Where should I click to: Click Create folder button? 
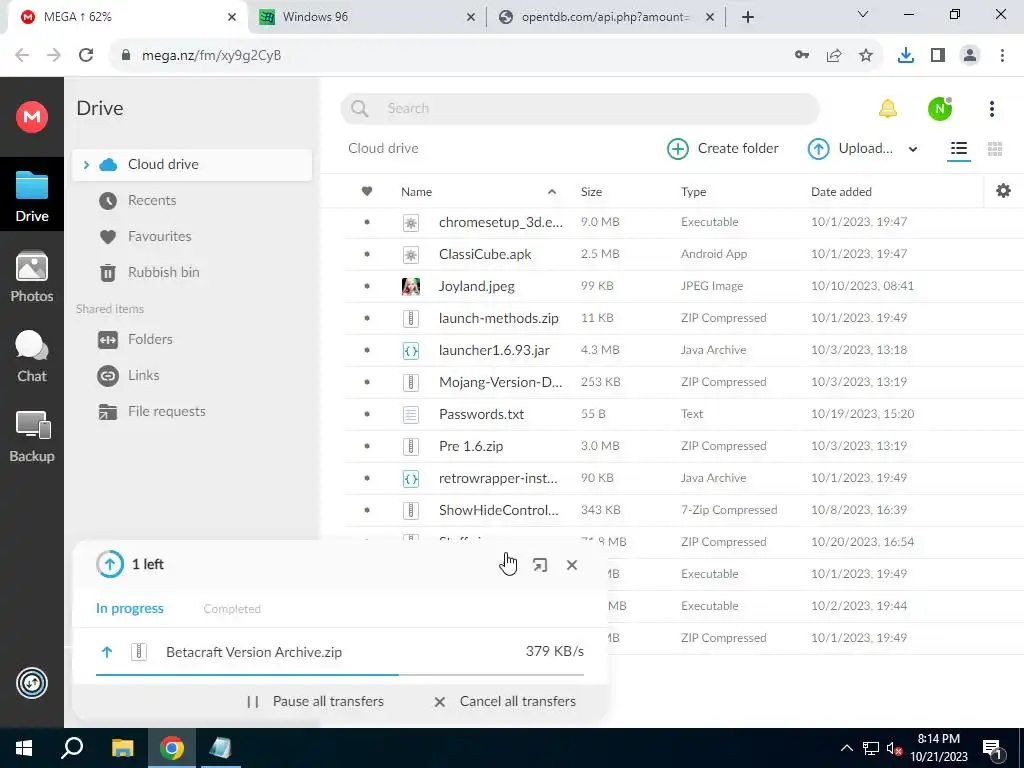[723, 148]
